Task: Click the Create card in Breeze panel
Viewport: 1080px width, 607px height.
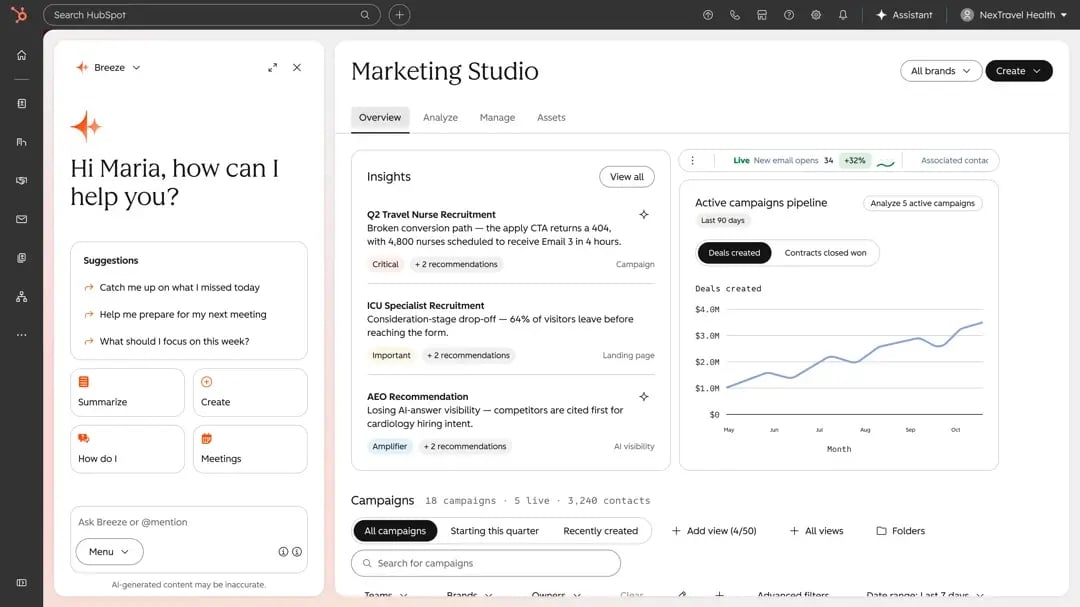Action: [250, 392]
